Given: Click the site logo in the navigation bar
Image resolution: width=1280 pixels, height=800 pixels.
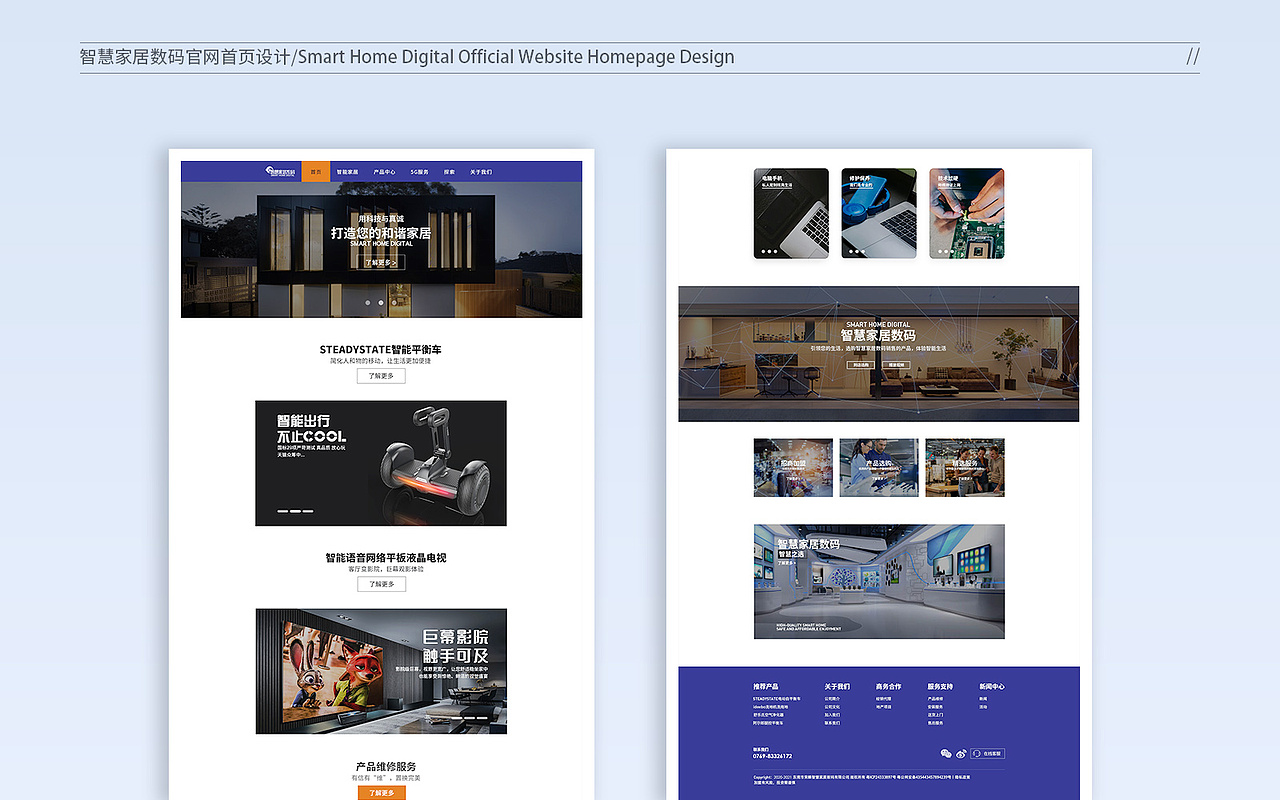Looking at the screenshot, I should [281, 171].
